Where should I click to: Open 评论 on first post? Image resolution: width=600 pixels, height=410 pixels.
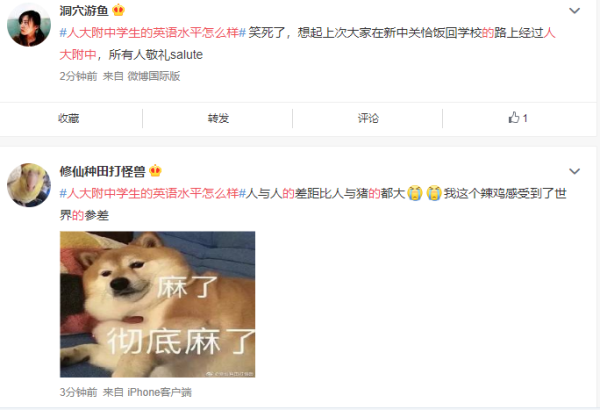(368, 118)
